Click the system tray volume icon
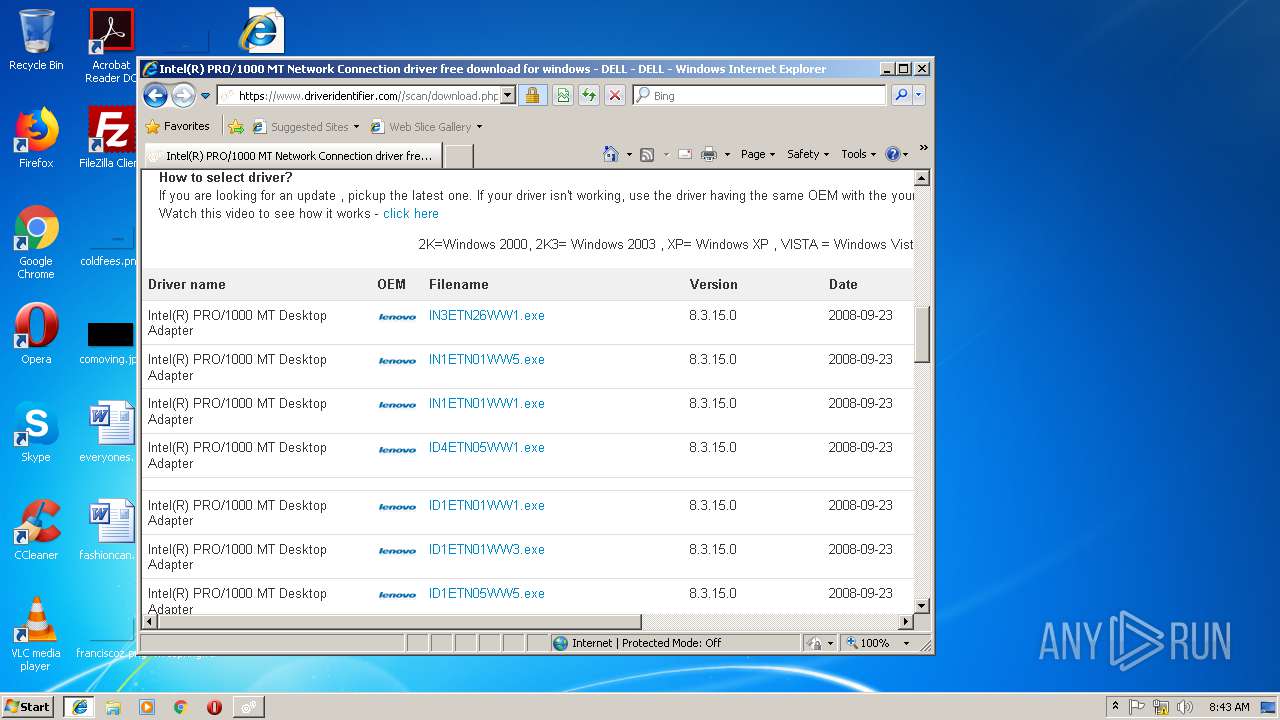This screenshot has width=1280, height=720. 1184,706
